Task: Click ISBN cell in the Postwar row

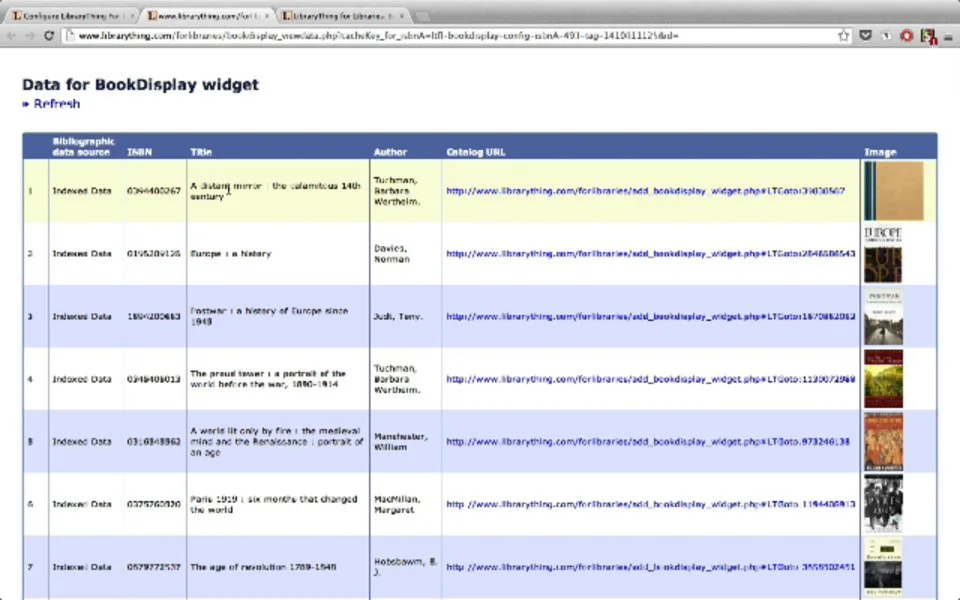Action: (154, 317)
